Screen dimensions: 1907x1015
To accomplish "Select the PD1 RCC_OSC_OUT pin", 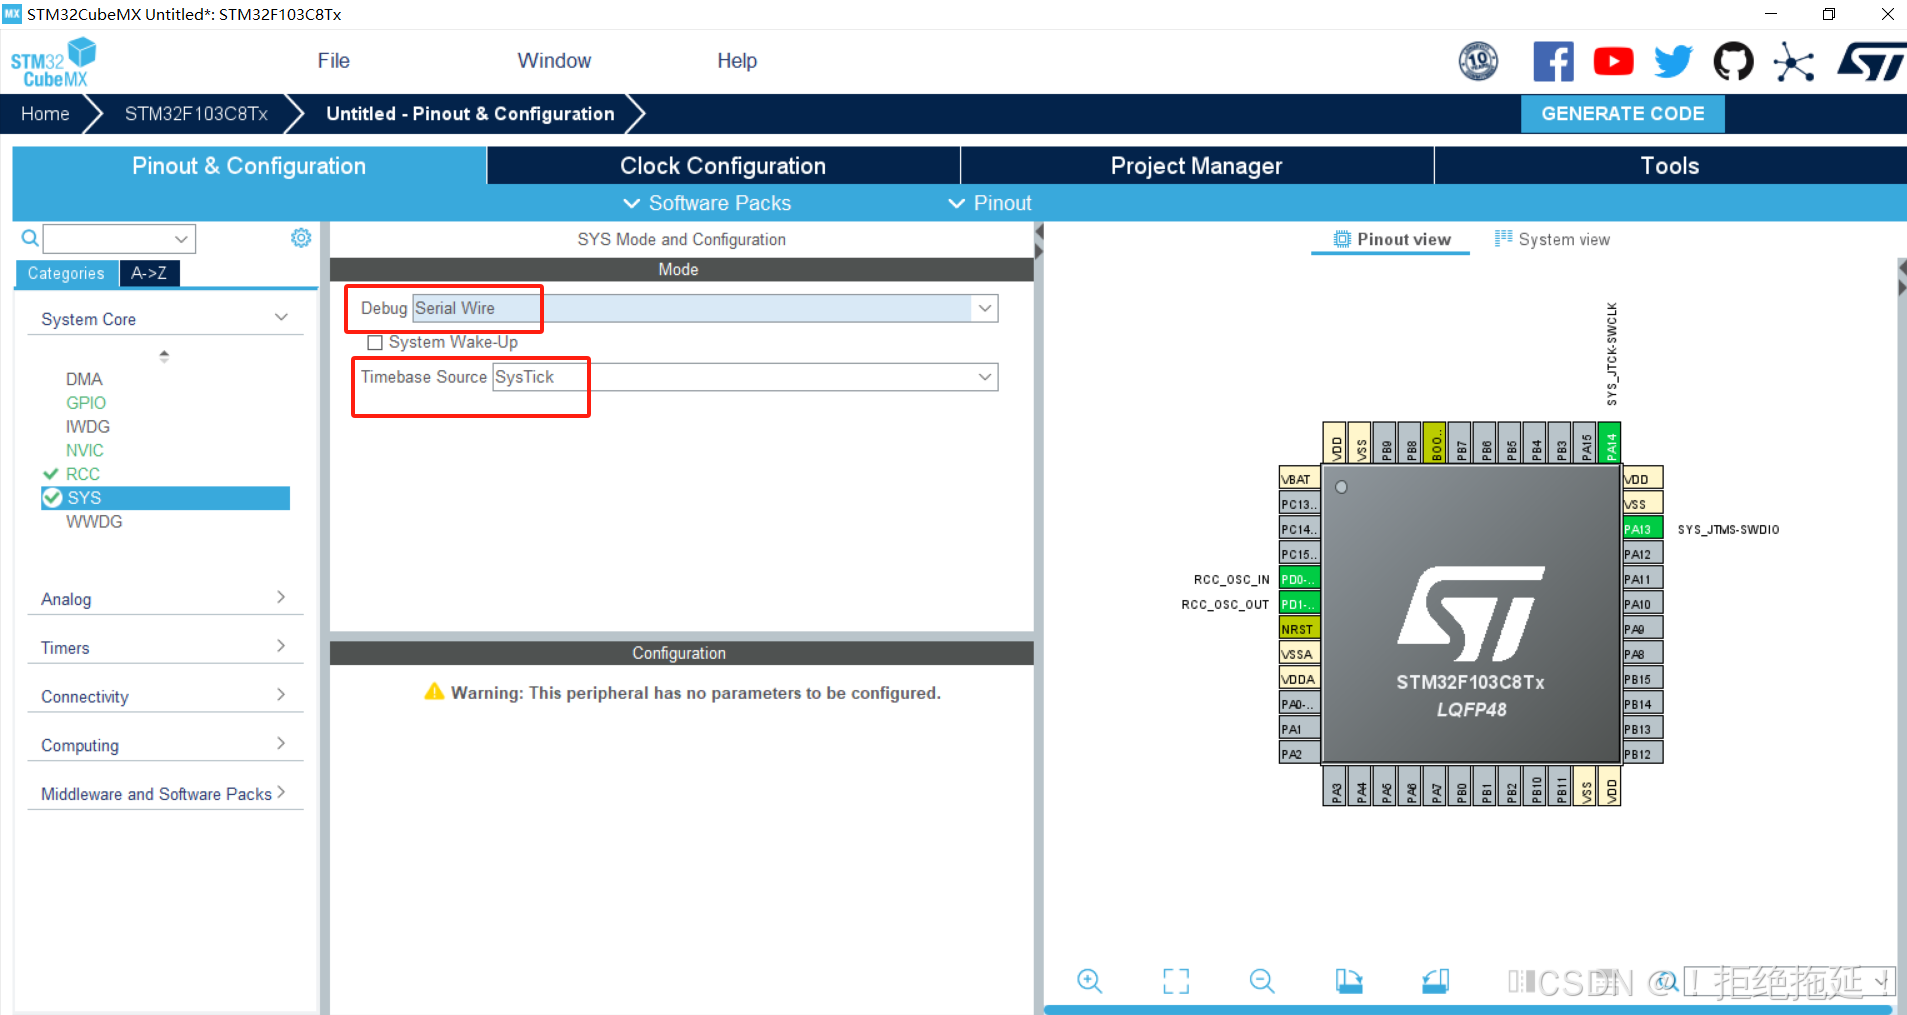I will click(x=1299, y=603).
